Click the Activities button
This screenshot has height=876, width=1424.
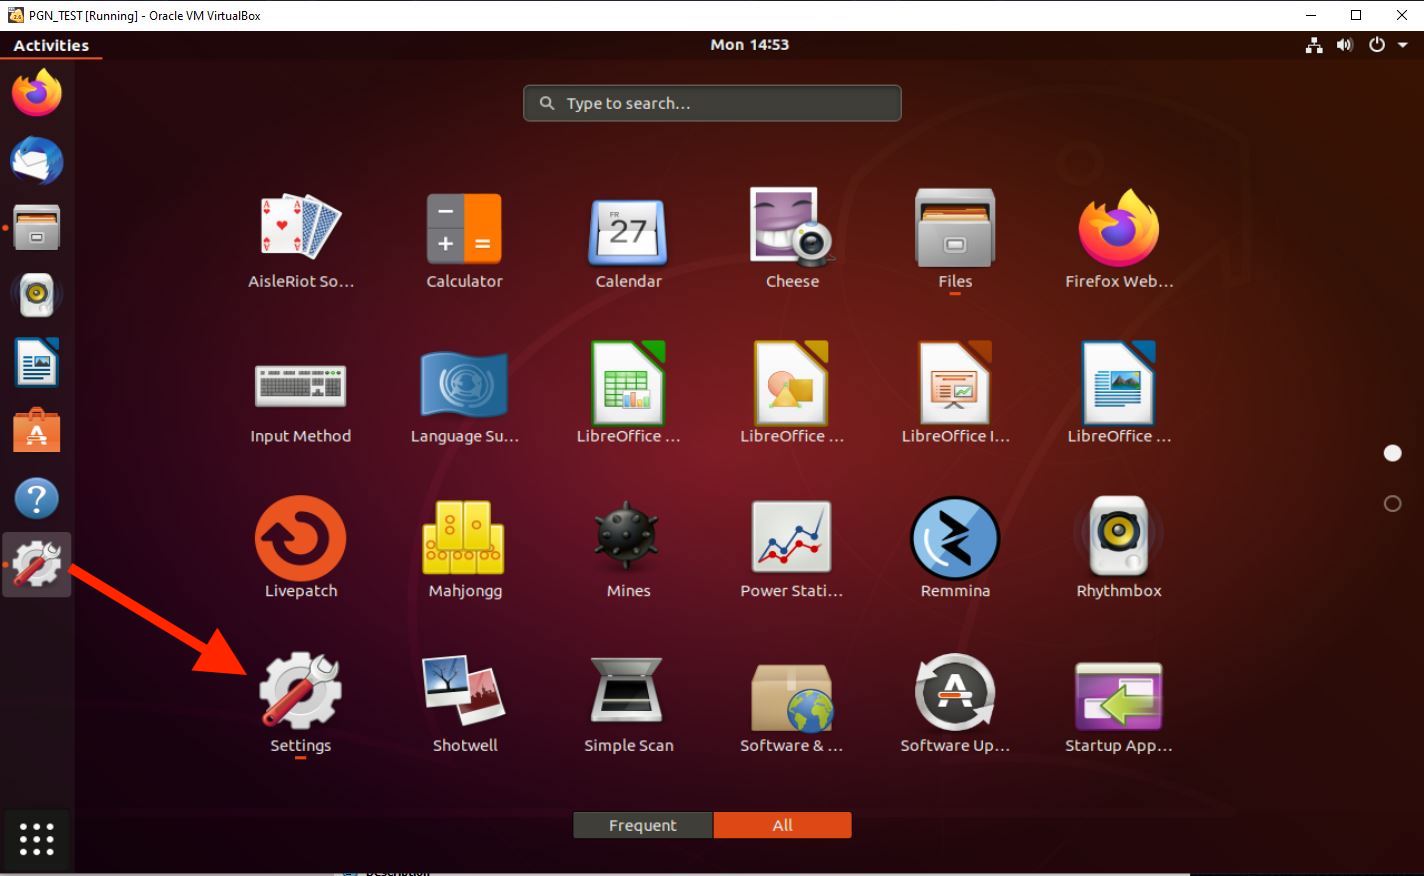coord(51,45)
